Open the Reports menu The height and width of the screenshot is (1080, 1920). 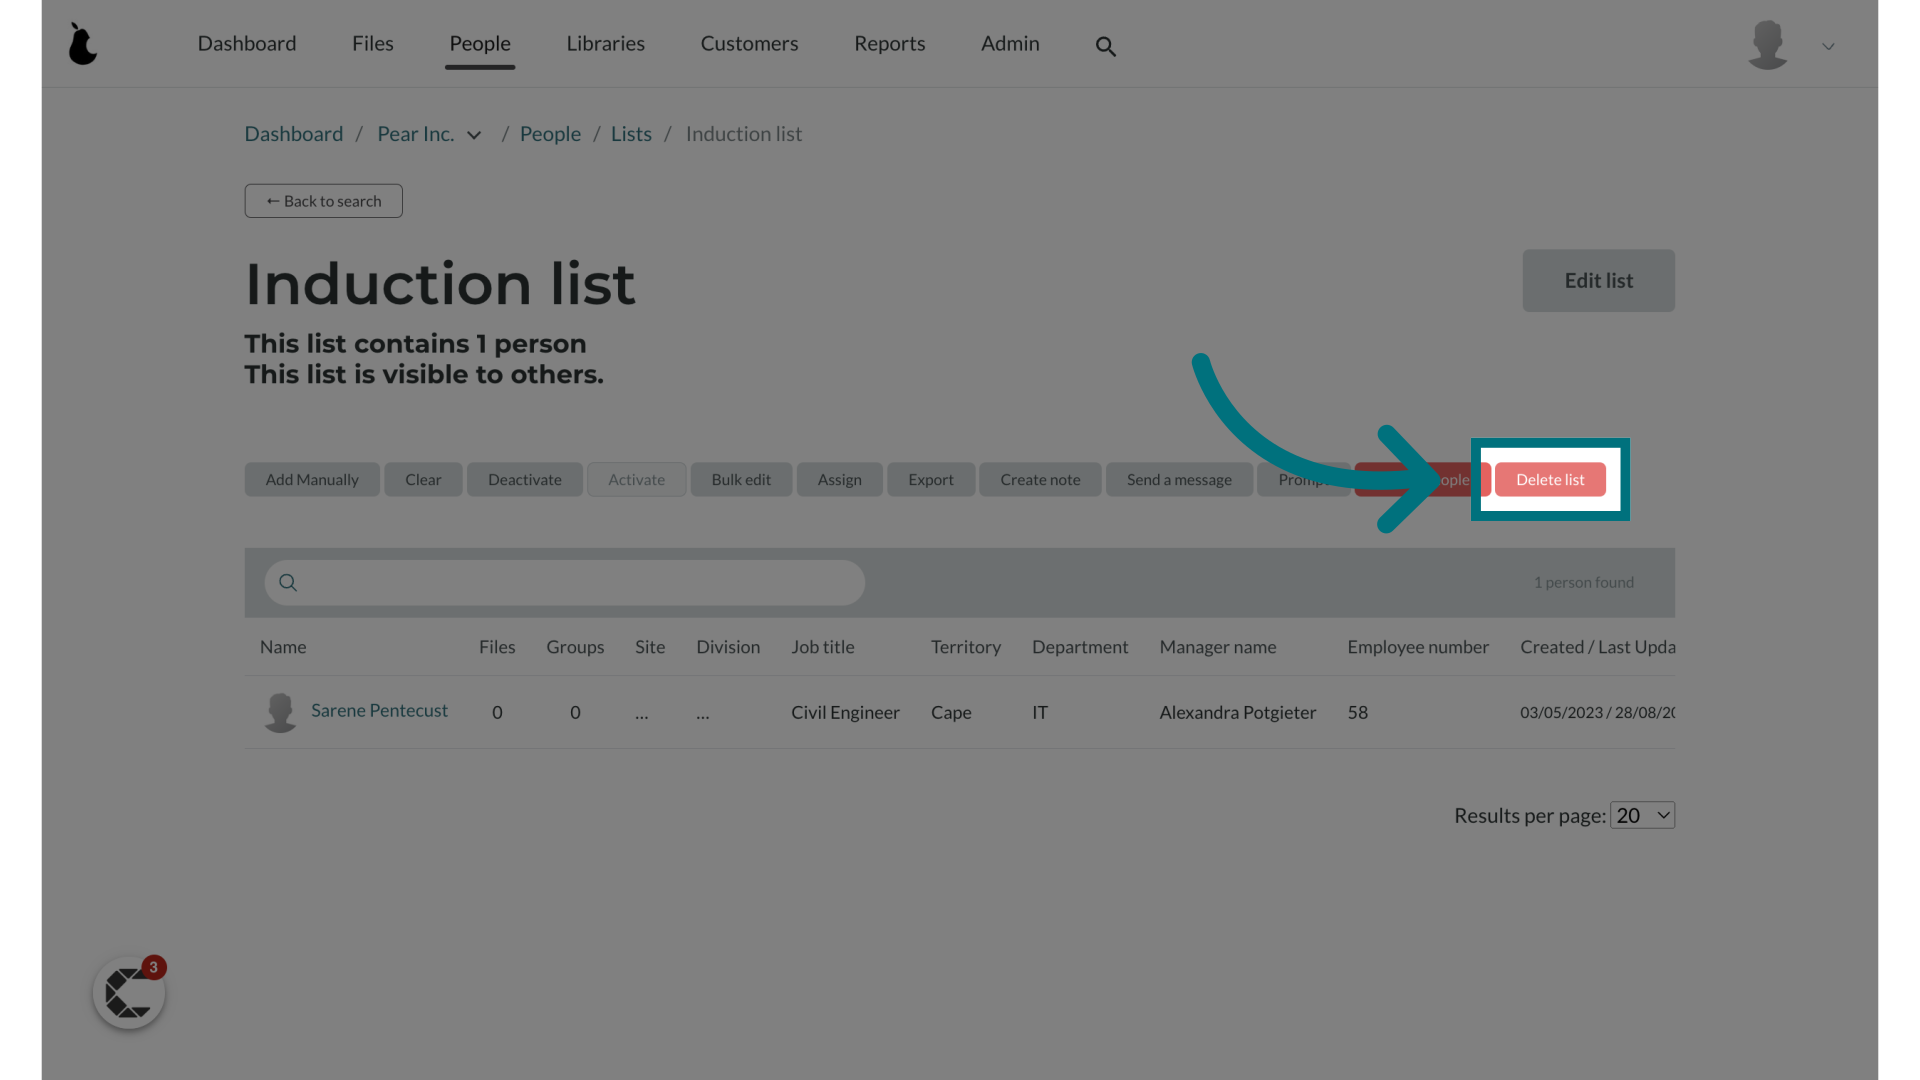click(x=890, y=43)
